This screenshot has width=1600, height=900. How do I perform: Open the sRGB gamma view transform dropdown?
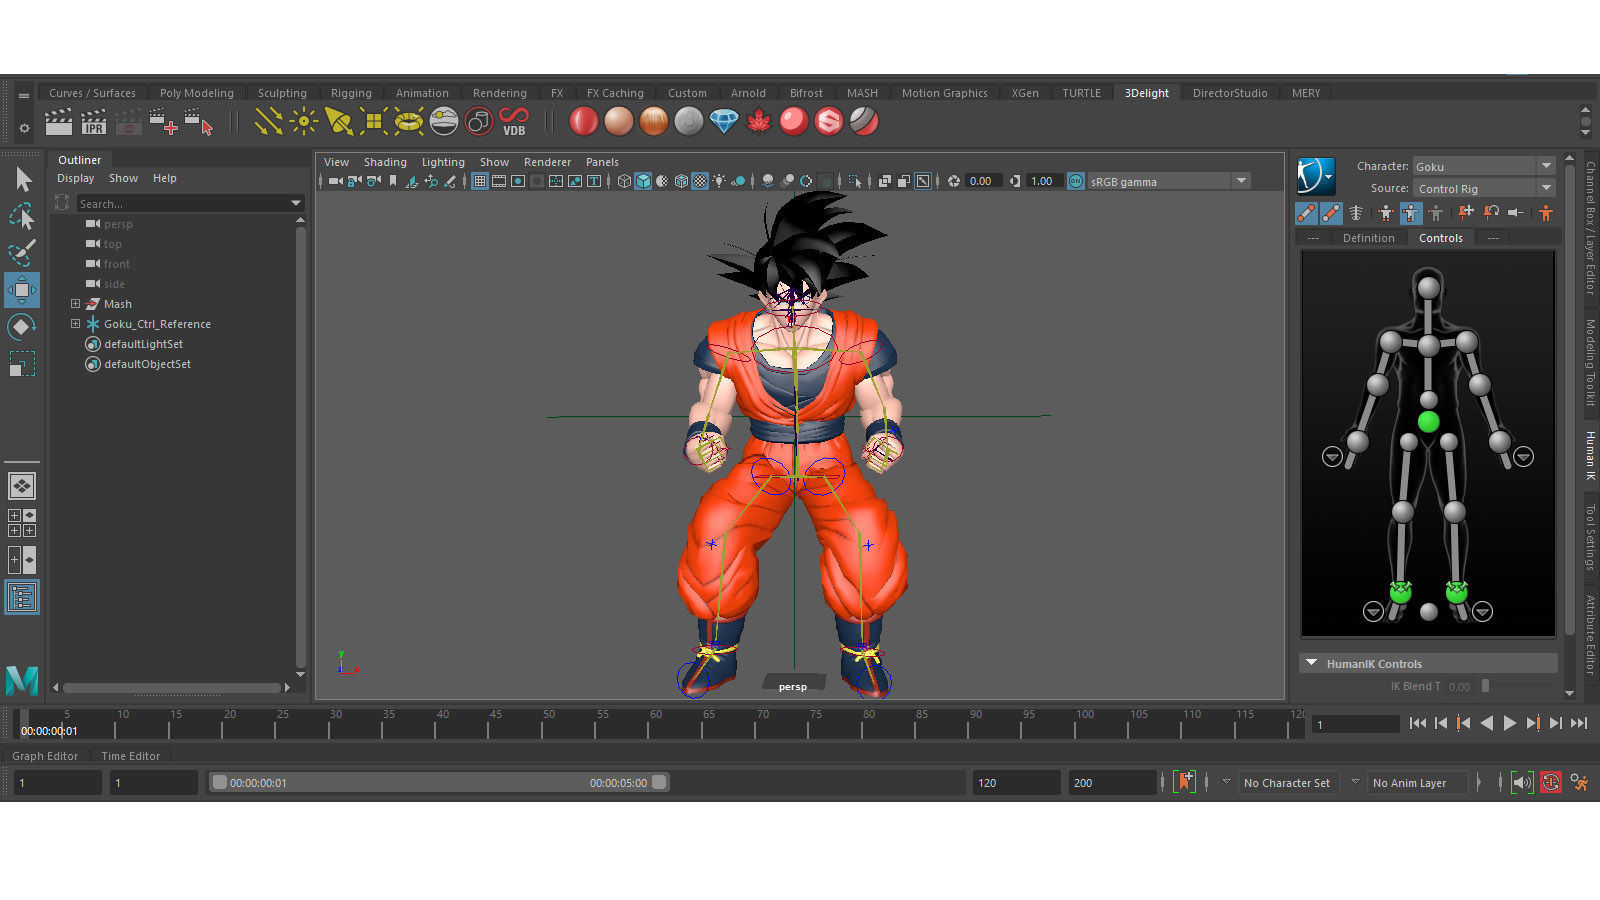coord(1169,181)
